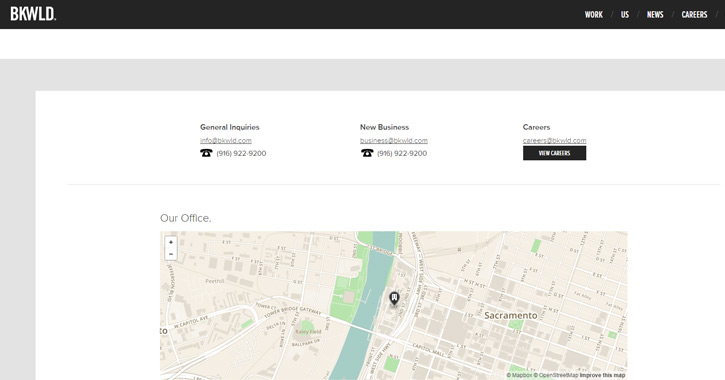Open the CAREERS navigation link
Viewport: 725px width, 380px height.
(x=694, y=15)
